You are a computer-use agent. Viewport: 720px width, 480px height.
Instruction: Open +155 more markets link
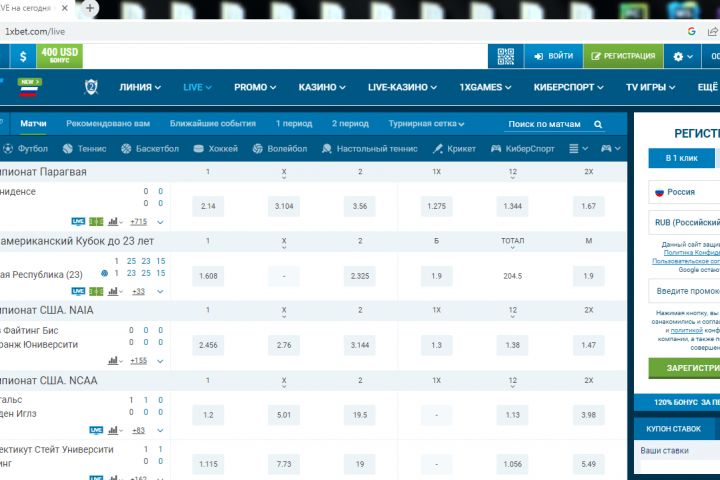coord(139,361)
